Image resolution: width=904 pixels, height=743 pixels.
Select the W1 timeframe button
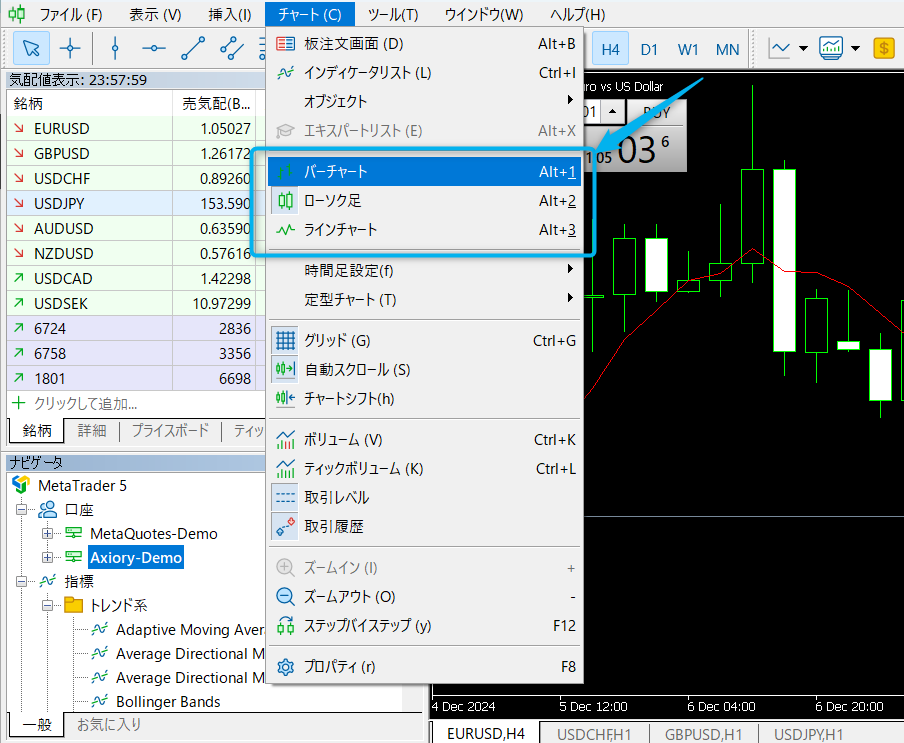point(688,50)
